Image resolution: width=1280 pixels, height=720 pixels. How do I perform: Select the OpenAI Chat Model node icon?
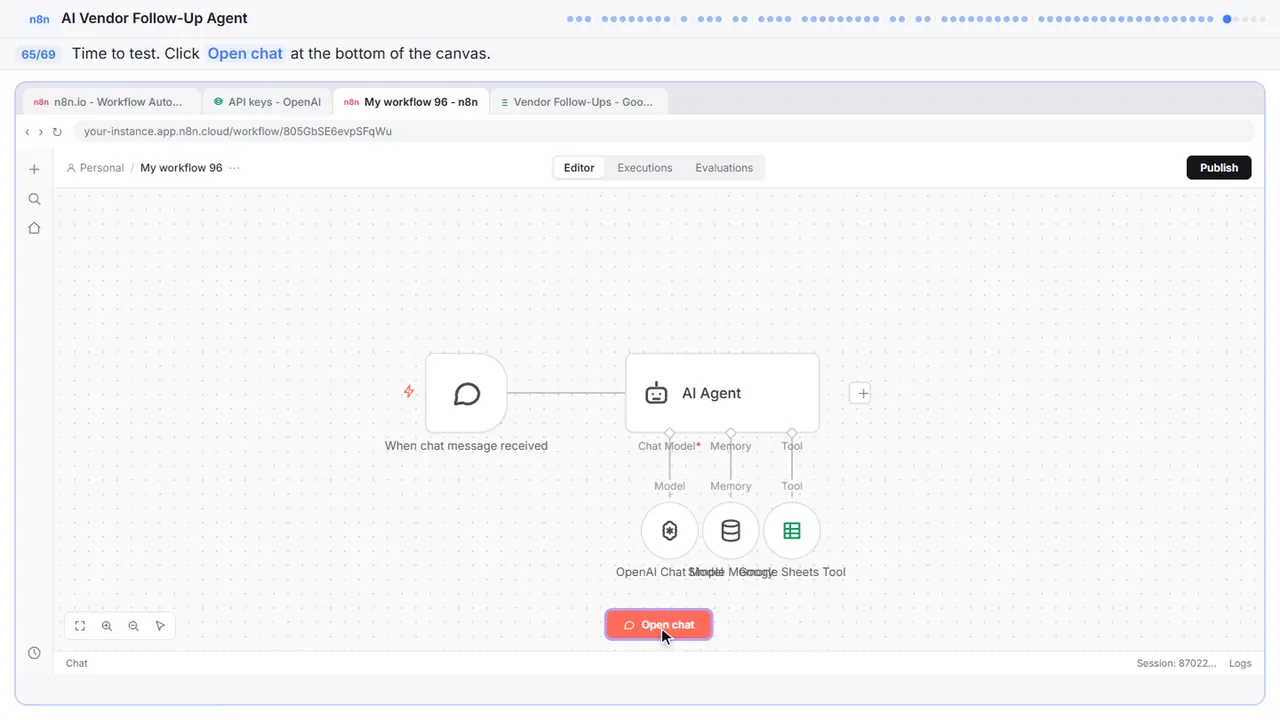[670, 531]
